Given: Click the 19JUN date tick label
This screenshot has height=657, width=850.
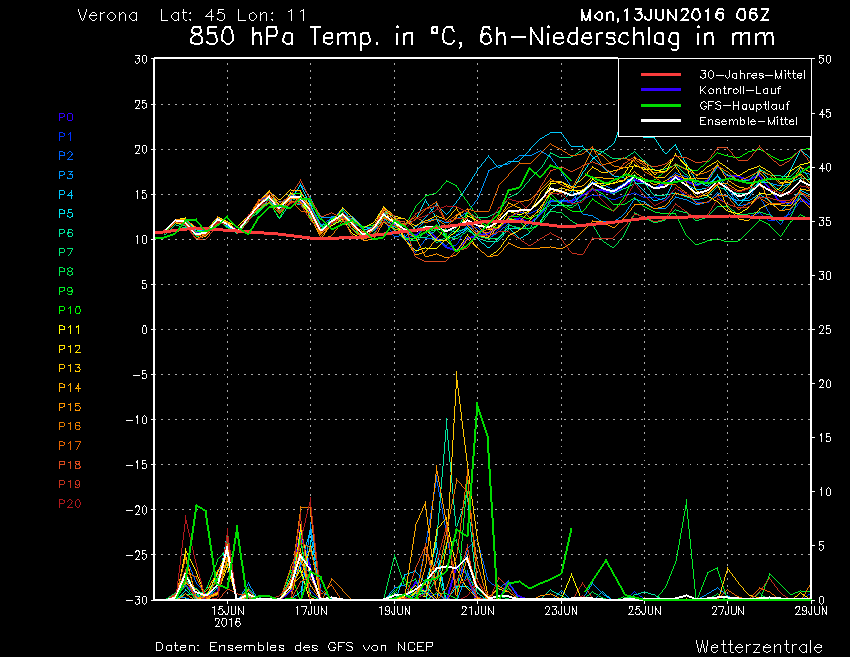Looking at the screenshot, I should pos(395,611).
